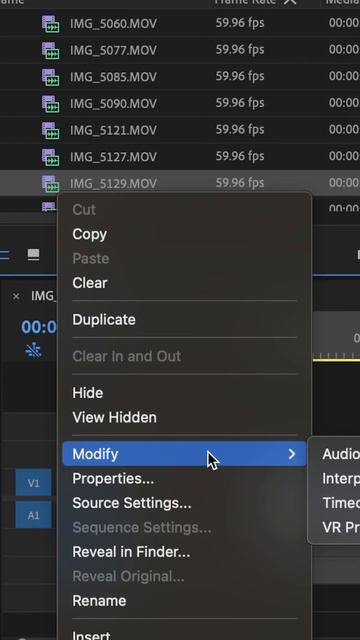Select the IMG_5129.MOV file name

click(113, 184)
